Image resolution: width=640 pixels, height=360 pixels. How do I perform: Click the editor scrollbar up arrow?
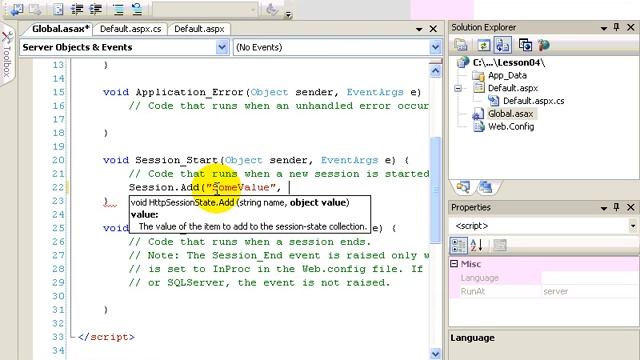[436, 71]
